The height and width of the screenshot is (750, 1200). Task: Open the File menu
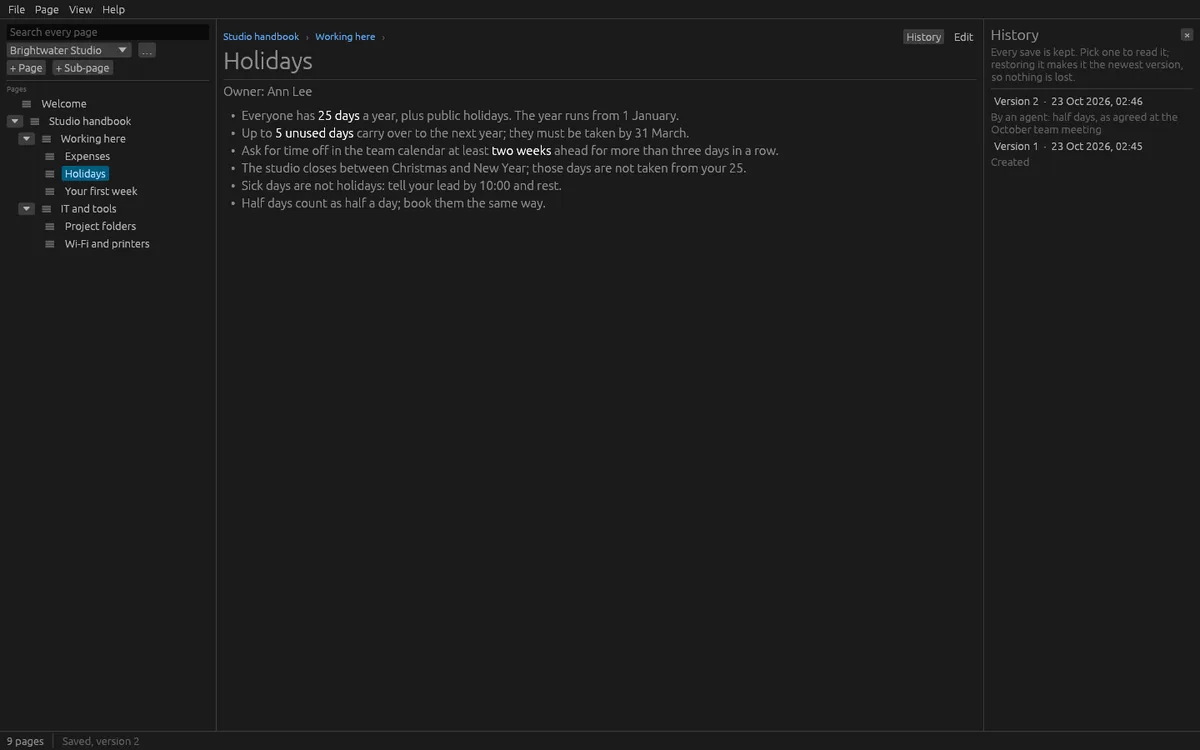tap(17, 9)
